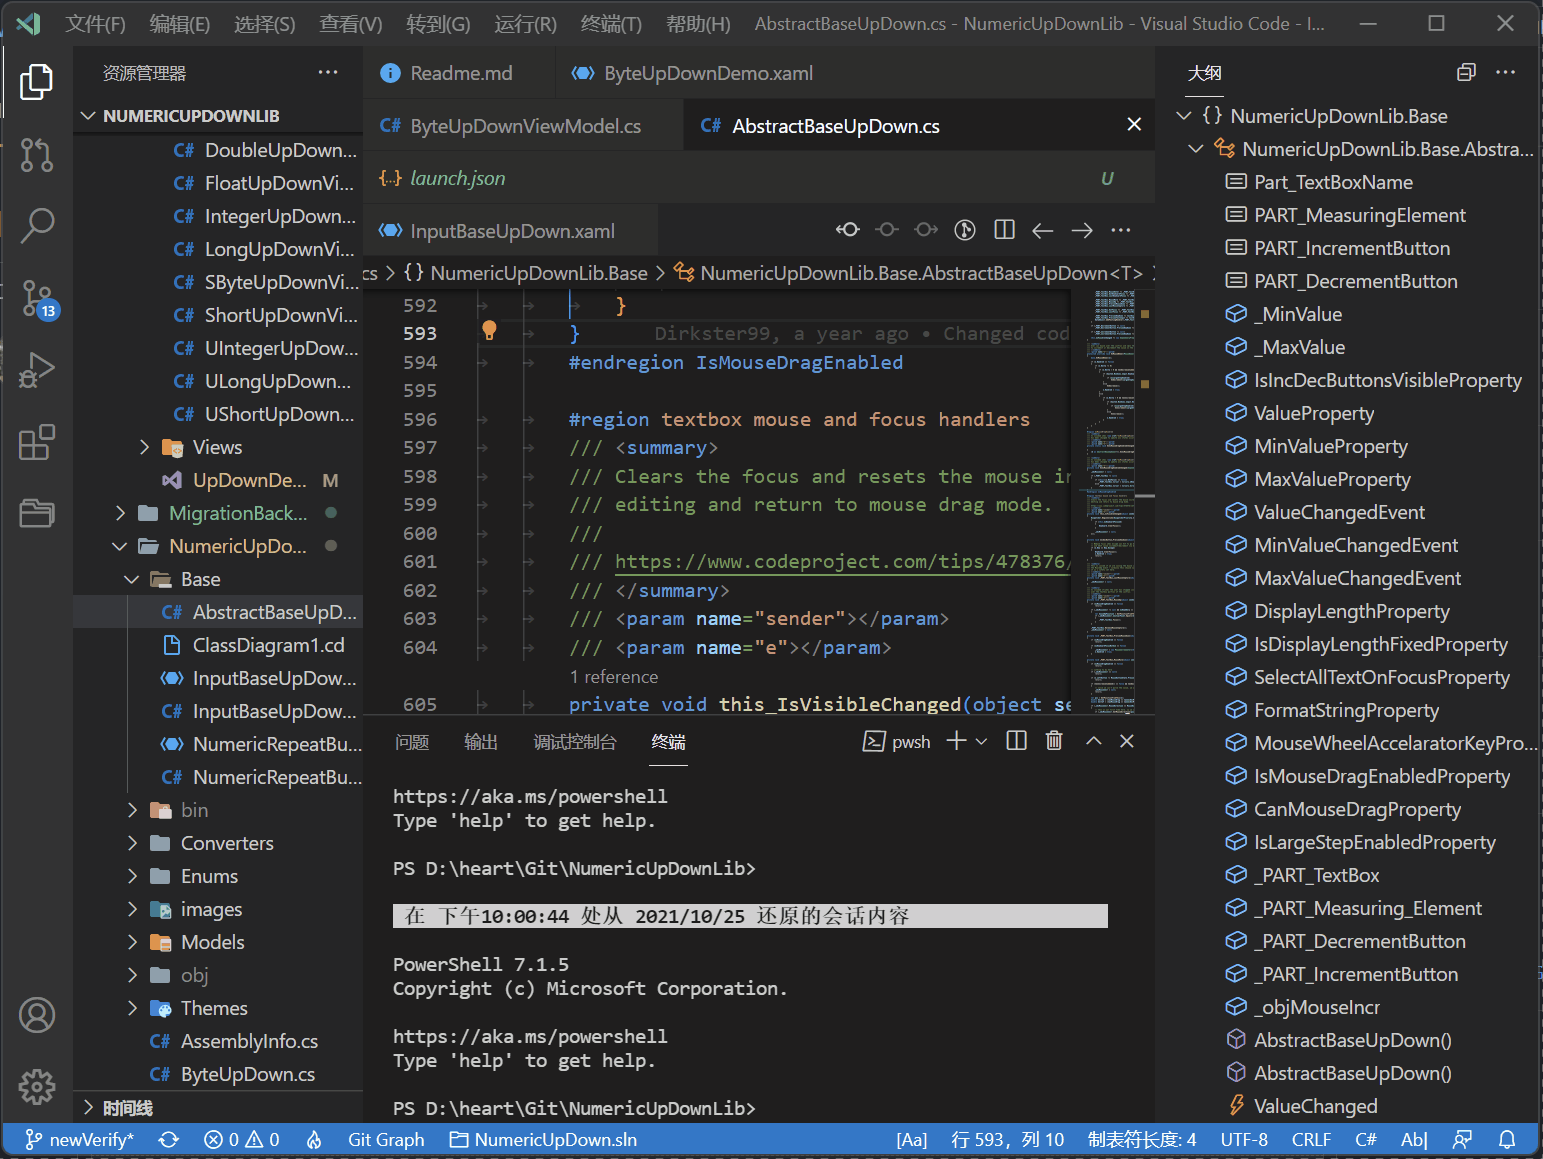Open Source Control view with 13 badge
Image resolution: width=1543 pixels, height=1159 pixels.
[39, 299]
